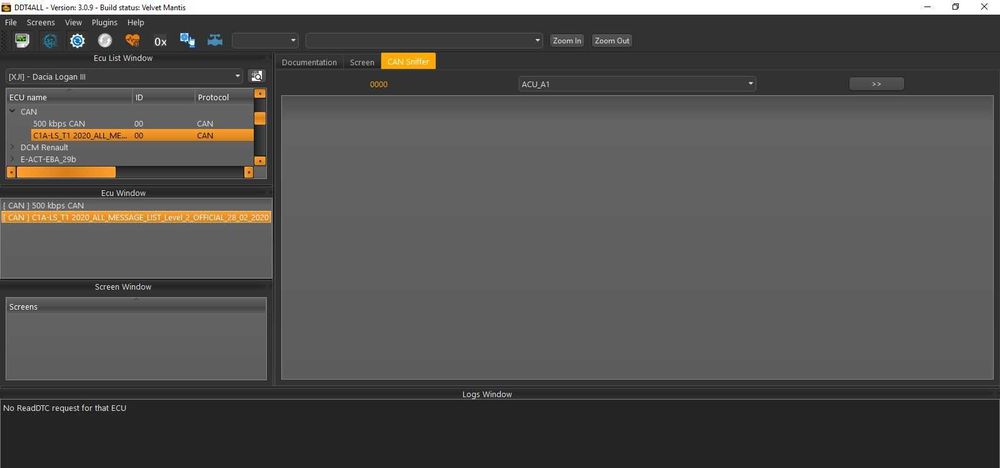Click the blue screens with hand pointer icon

click(188, 40)
